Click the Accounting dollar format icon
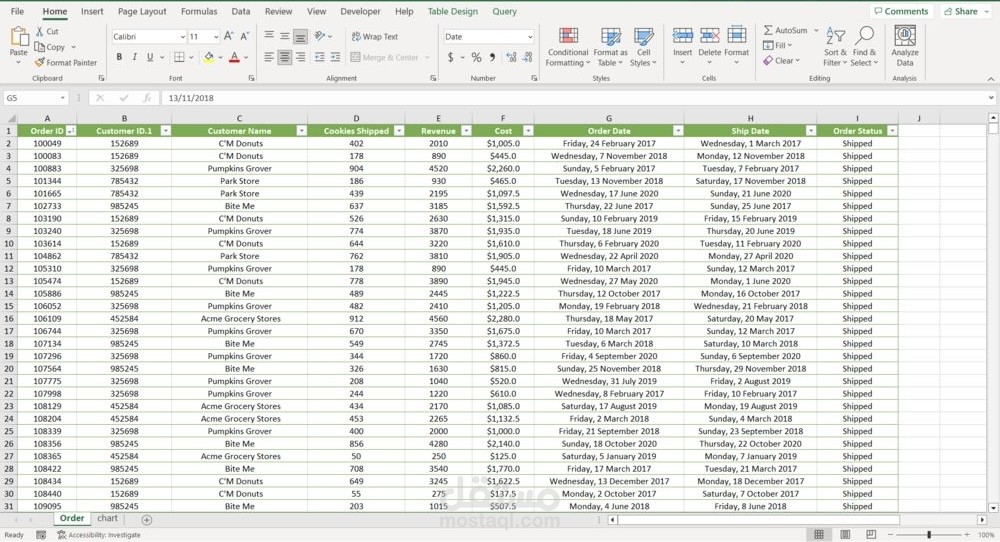1000x542 pixels. click(x=450, y=57)
